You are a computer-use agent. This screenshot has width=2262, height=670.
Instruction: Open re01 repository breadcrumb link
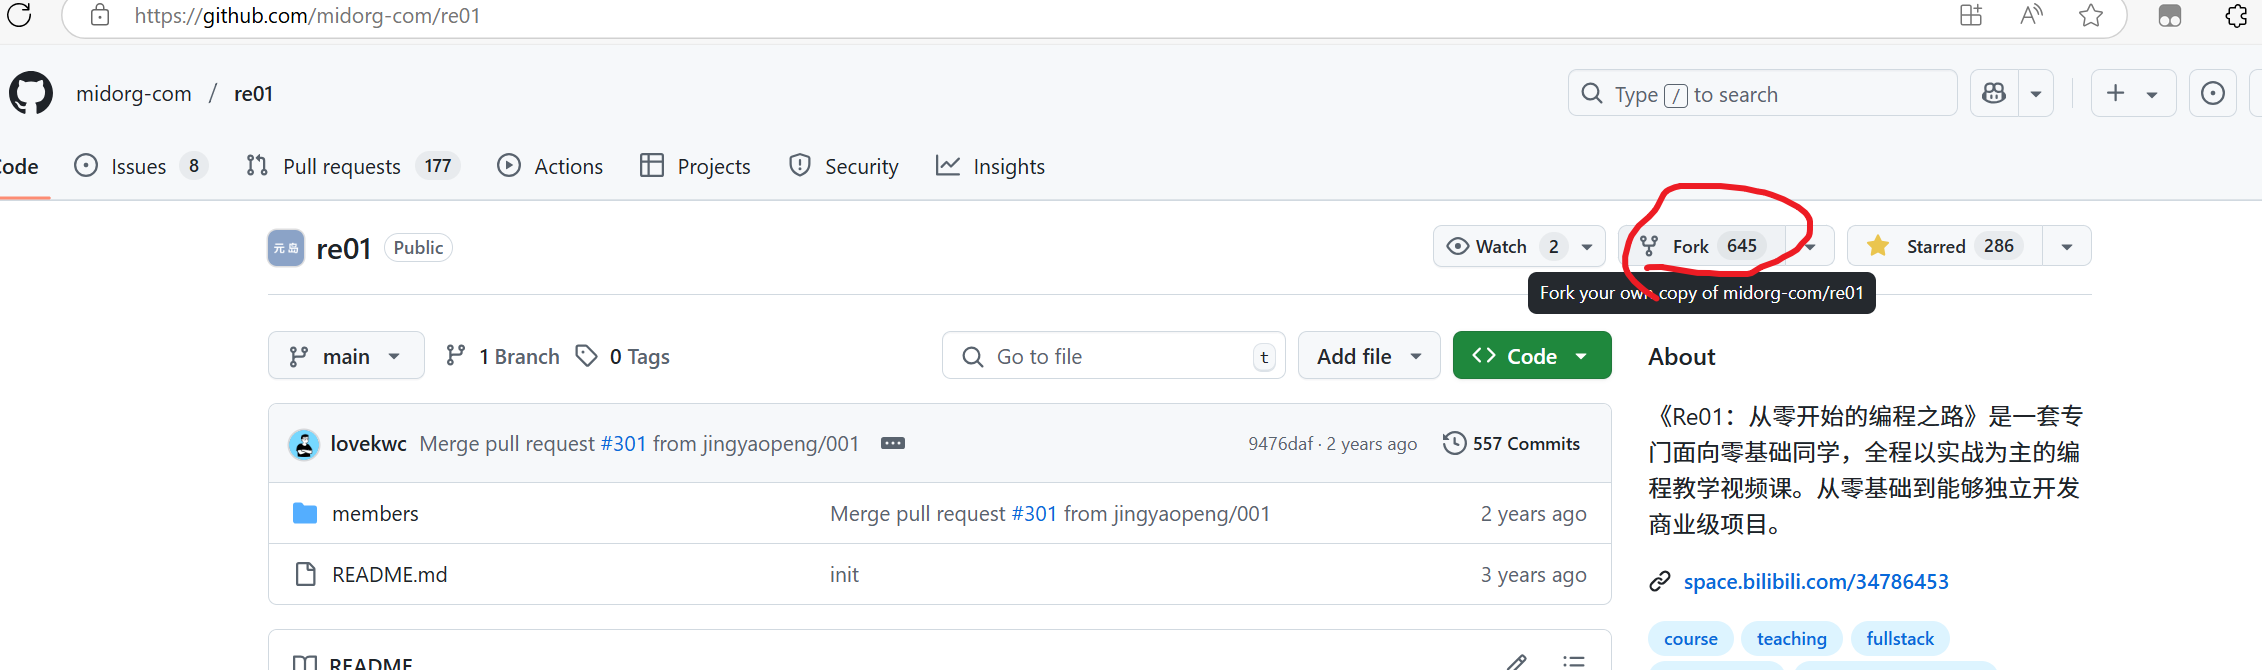tap(253, 93)
